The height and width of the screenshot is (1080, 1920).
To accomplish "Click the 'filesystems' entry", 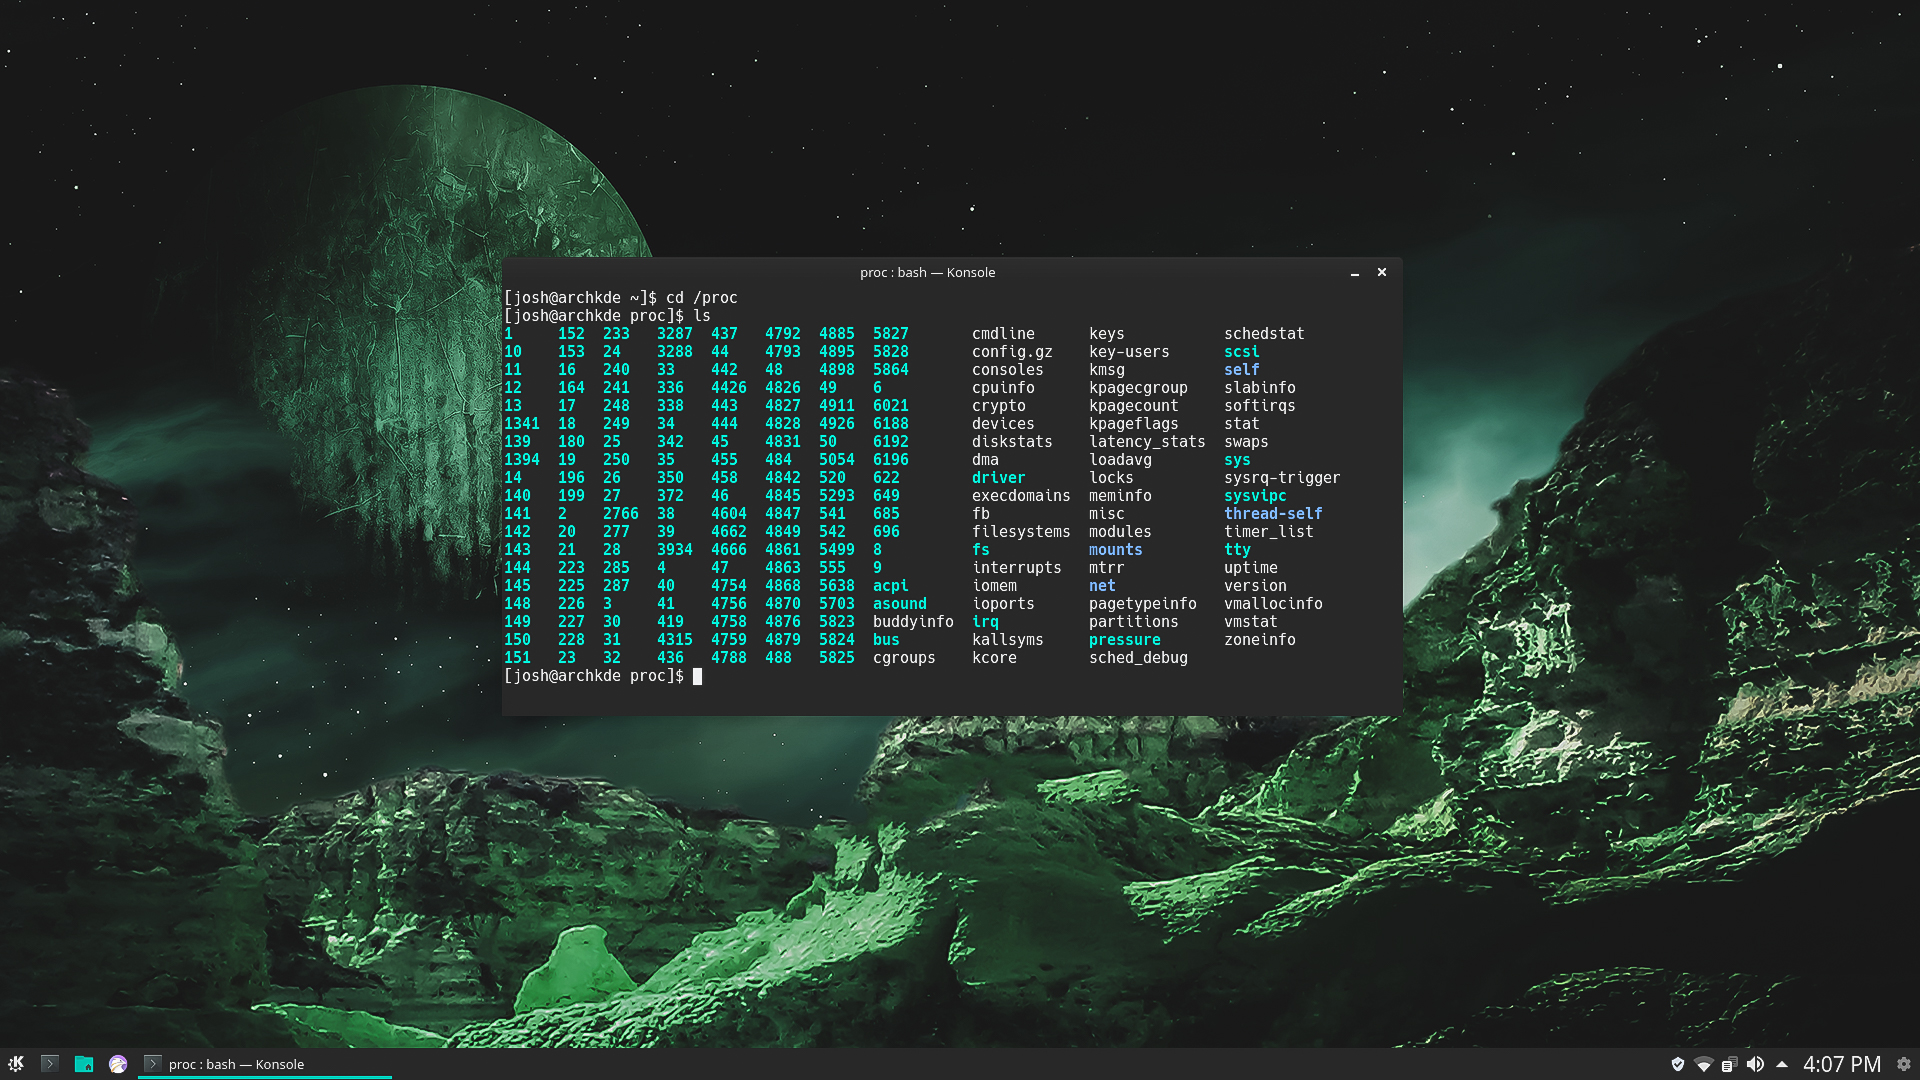I will point(1021,532).
